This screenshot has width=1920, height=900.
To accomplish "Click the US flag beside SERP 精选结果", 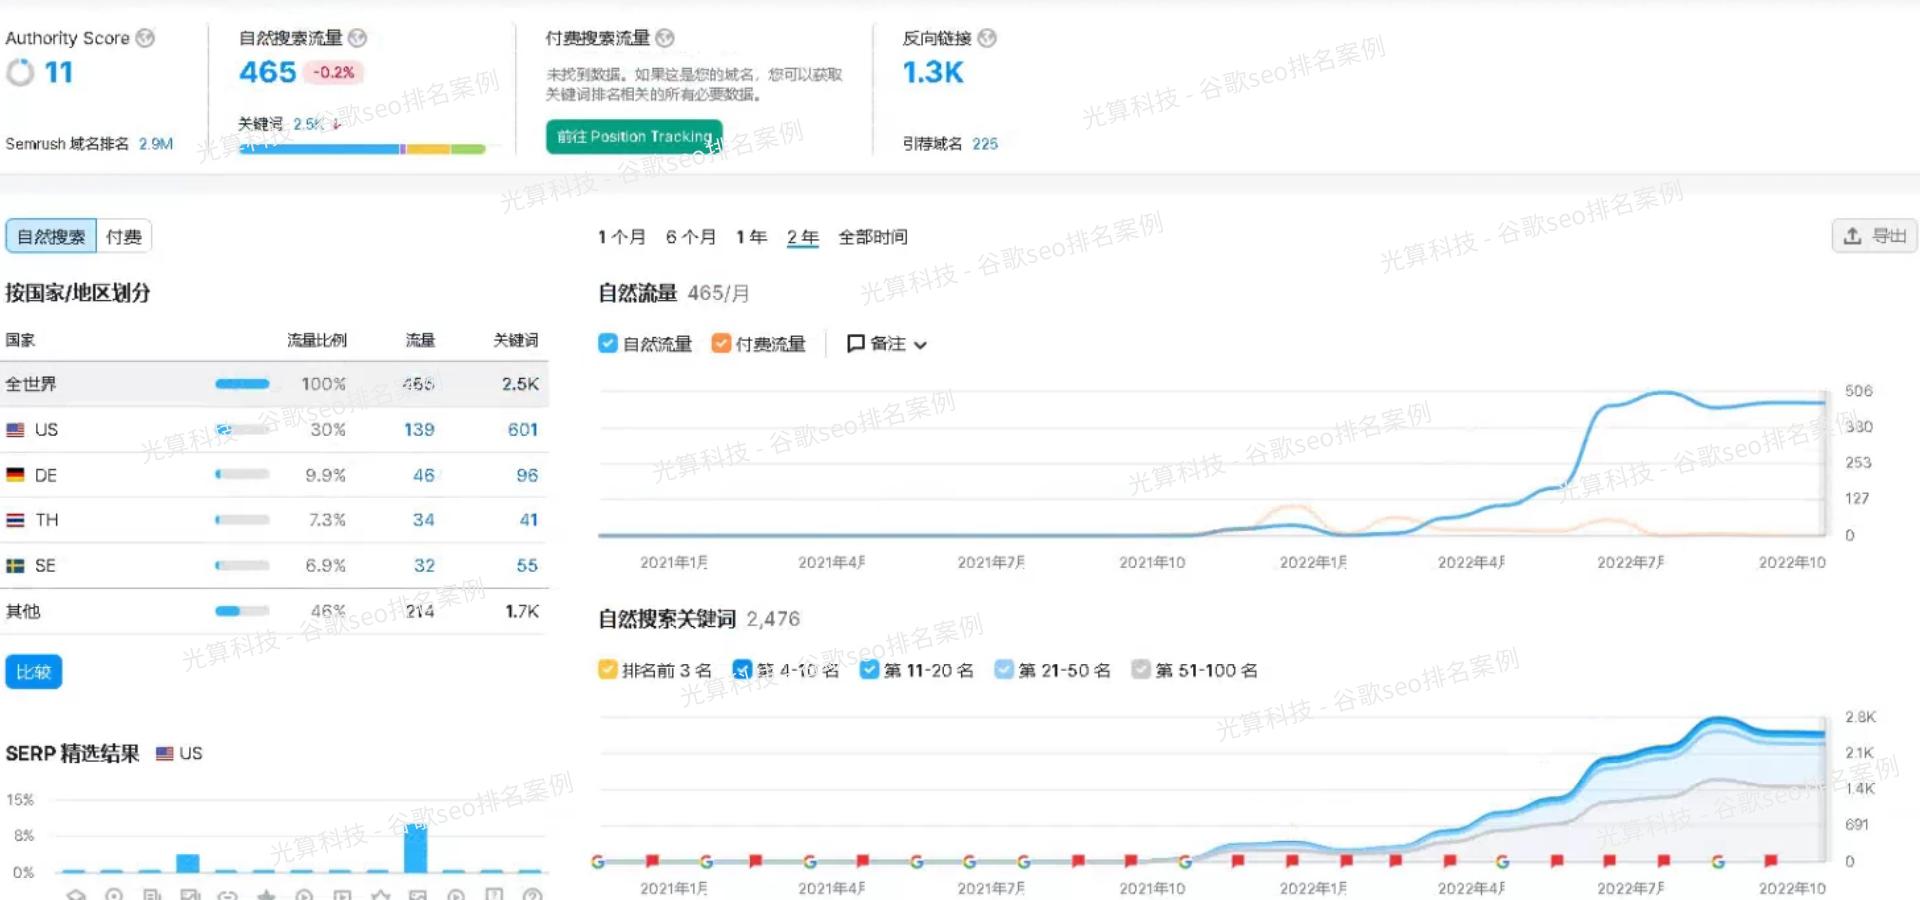I will 165,754.
